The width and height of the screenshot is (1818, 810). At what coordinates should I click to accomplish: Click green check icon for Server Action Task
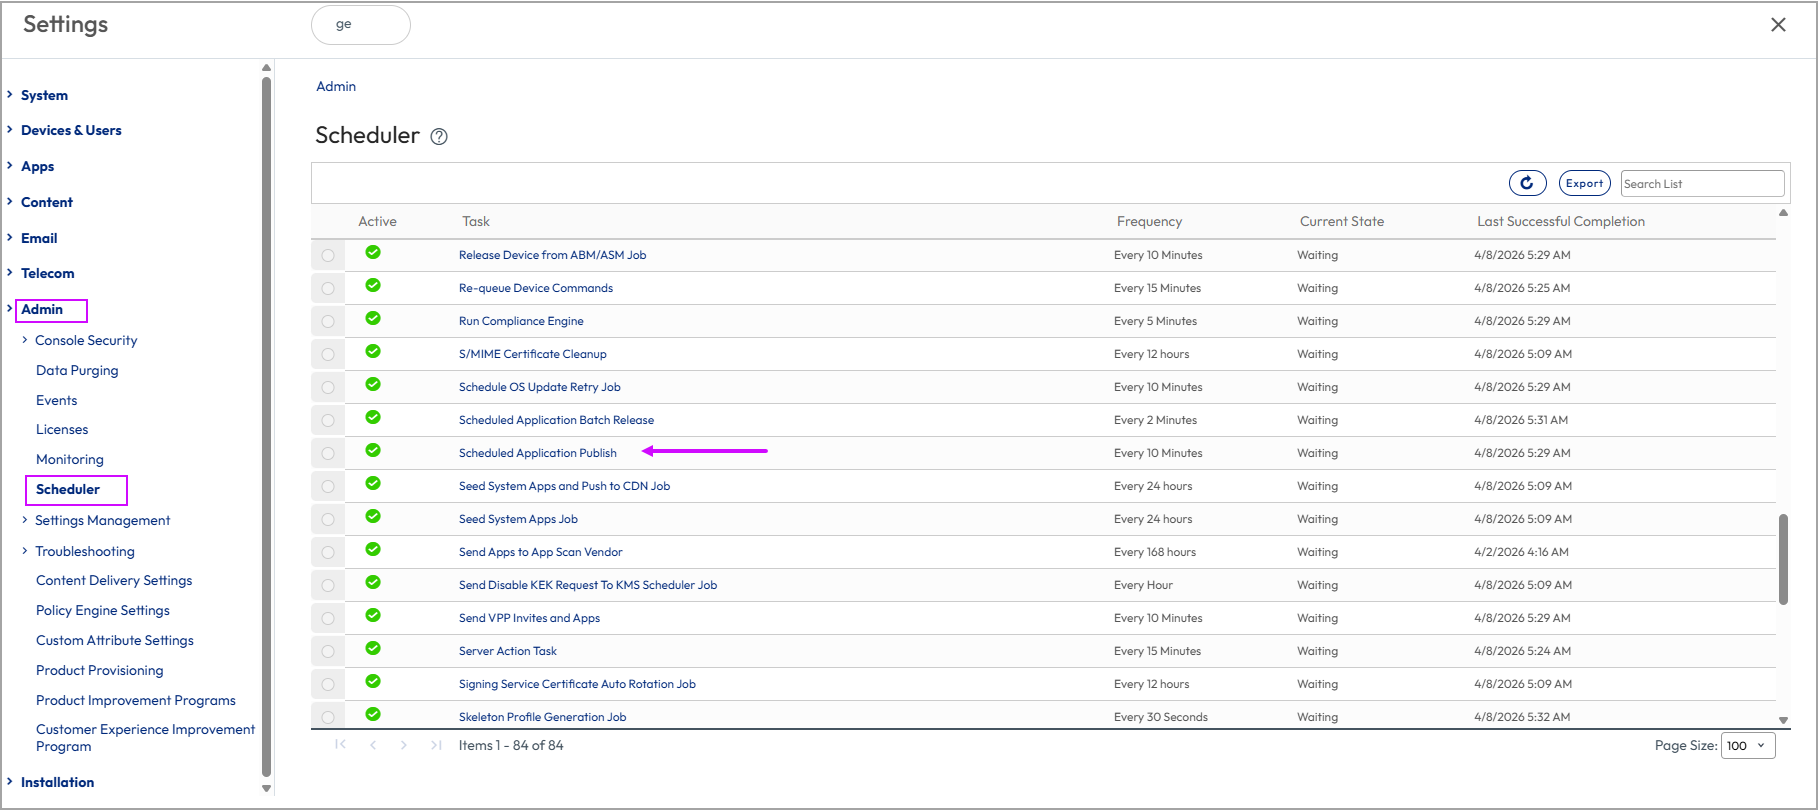tap(373, 648)
